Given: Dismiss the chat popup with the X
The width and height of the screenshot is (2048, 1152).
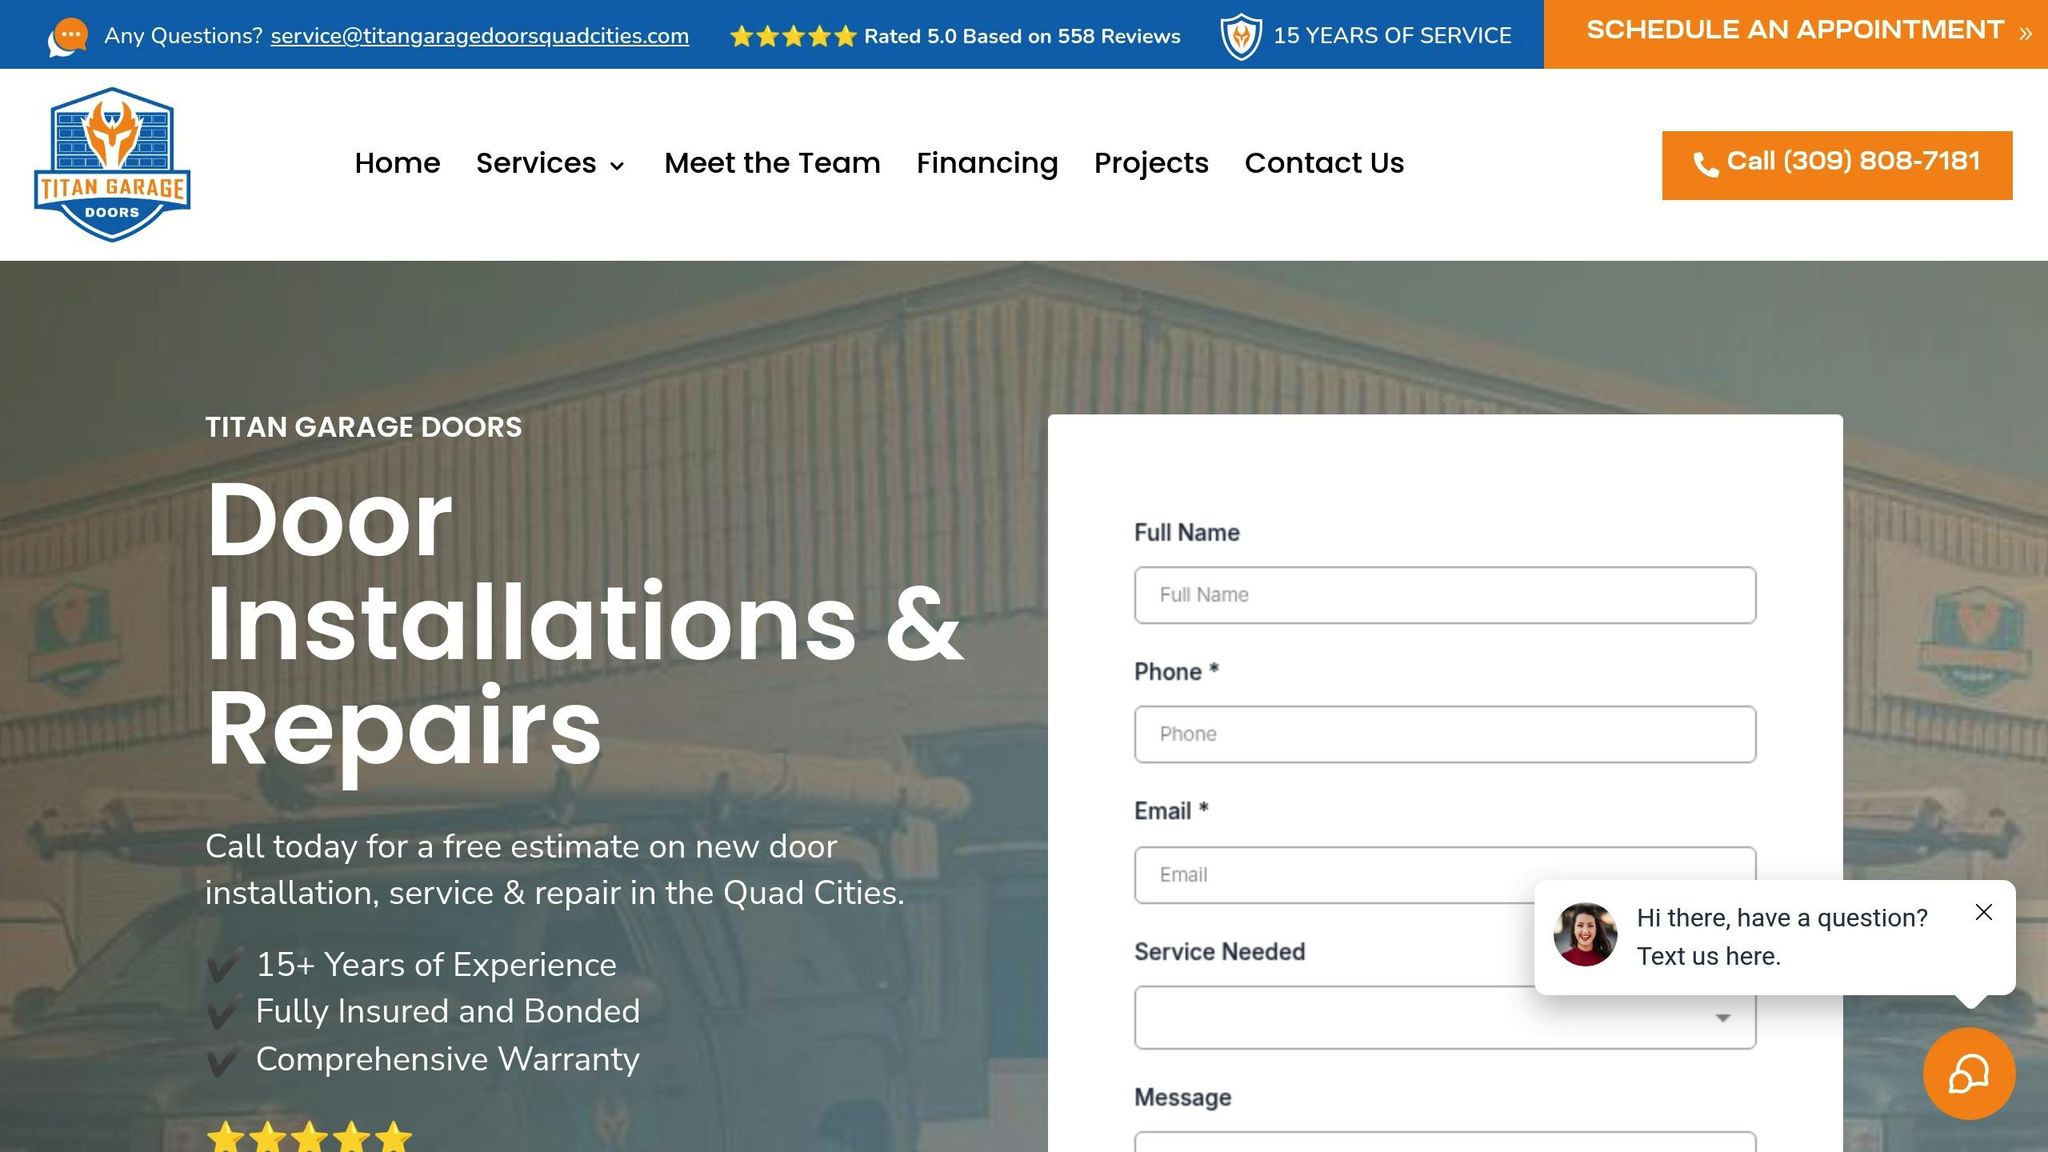Looking at the screenshot, I should click(x=1984, y=912).
